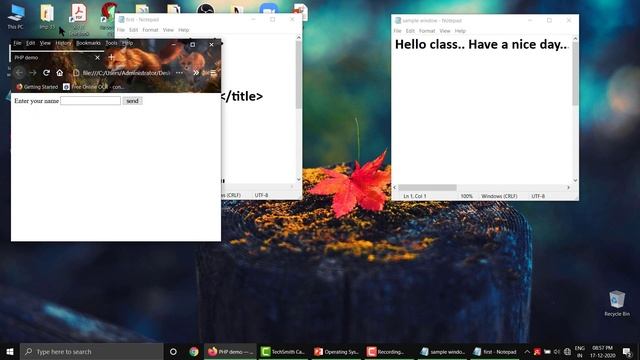Click the Type here to search box
The width and height of the screenshot is (640, 360).
(x=91, y=351)
